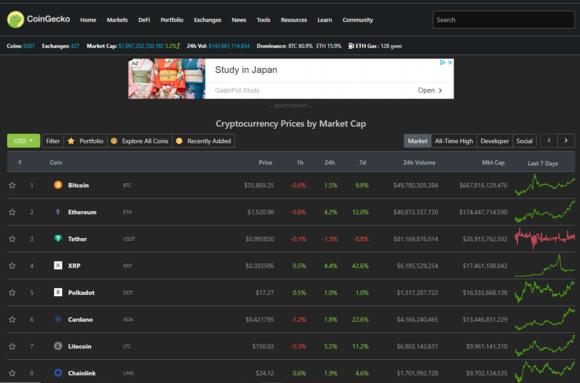Go to previous table page arrow
Image resolution: width=580 pixels, height=383 pixels.
pos(549,141)
